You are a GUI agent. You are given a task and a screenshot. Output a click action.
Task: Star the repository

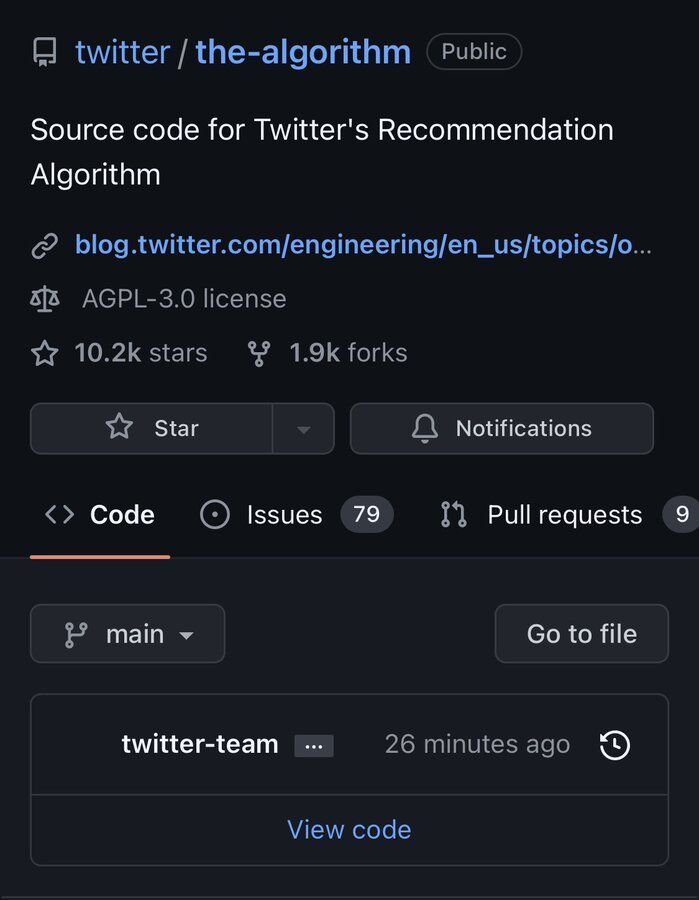tap(152, 428)
